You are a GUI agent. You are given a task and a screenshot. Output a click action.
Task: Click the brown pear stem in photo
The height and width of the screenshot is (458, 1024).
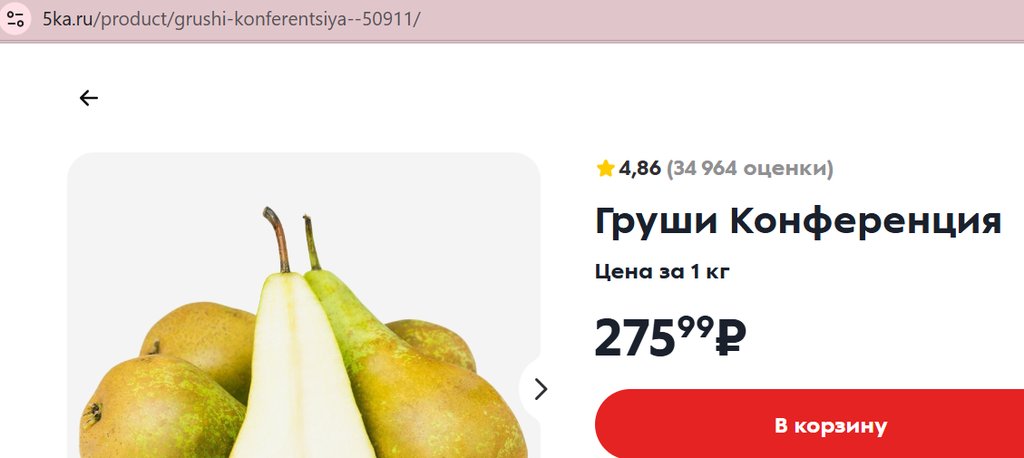278,239
